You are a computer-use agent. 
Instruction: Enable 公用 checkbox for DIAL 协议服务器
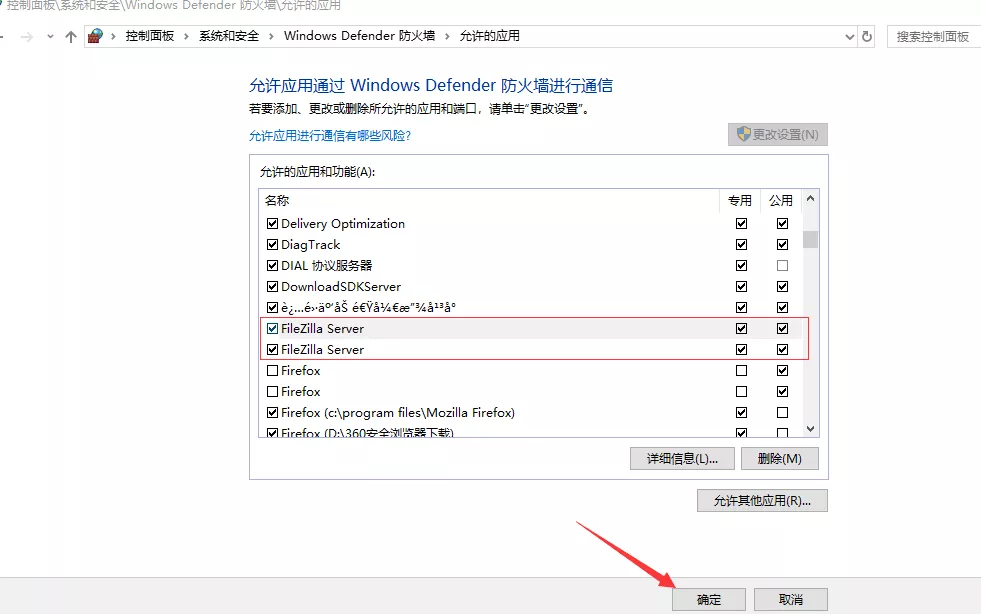coord(782,265)
